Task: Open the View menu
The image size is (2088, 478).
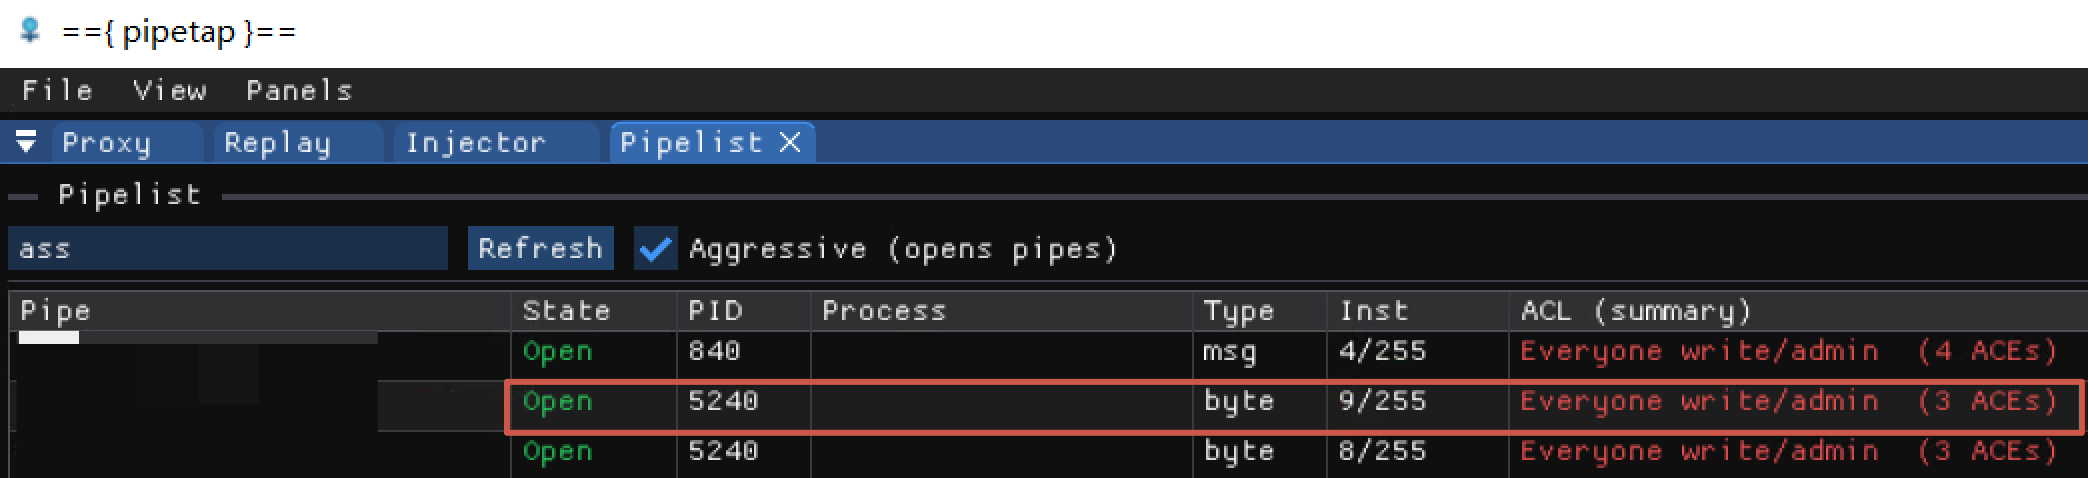Action: click(x=170, y=90)
